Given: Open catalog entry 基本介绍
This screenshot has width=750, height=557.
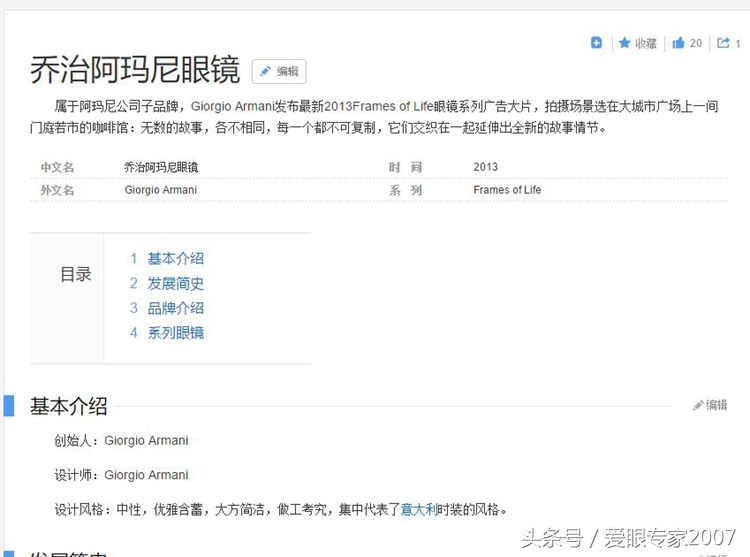Looking at the screenshot, I should [x=176, y=259].
